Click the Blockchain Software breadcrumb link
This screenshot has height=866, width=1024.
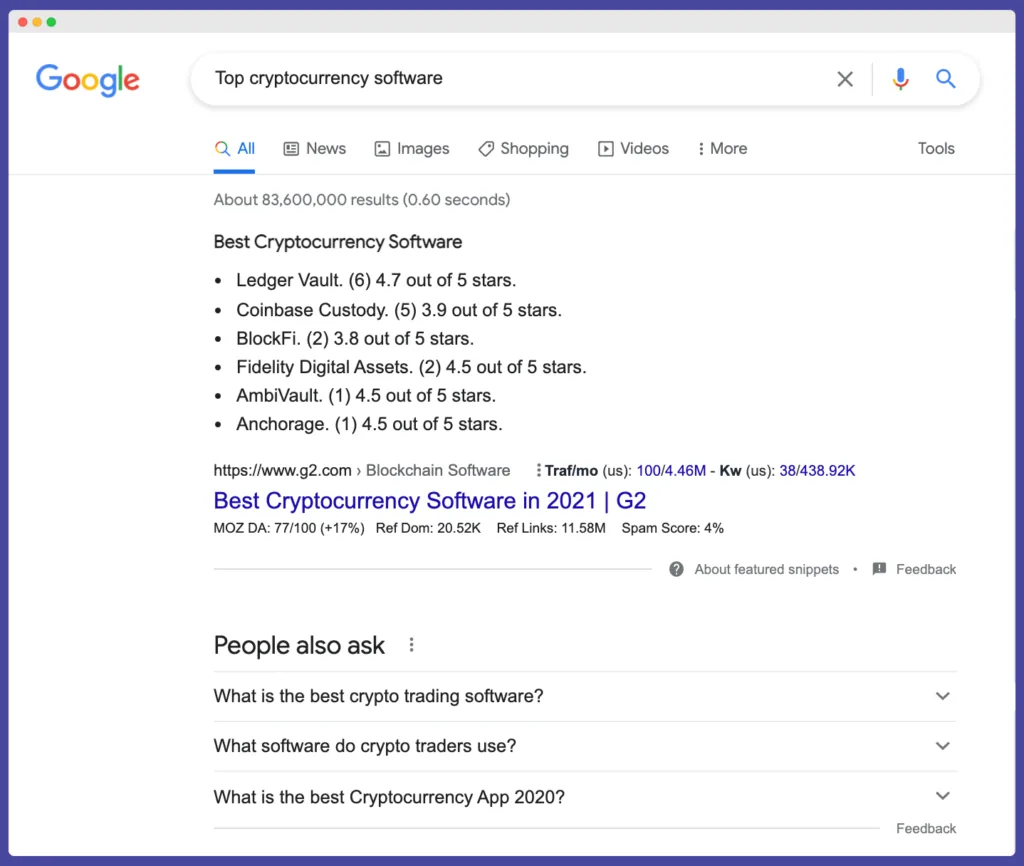point(438,470)
